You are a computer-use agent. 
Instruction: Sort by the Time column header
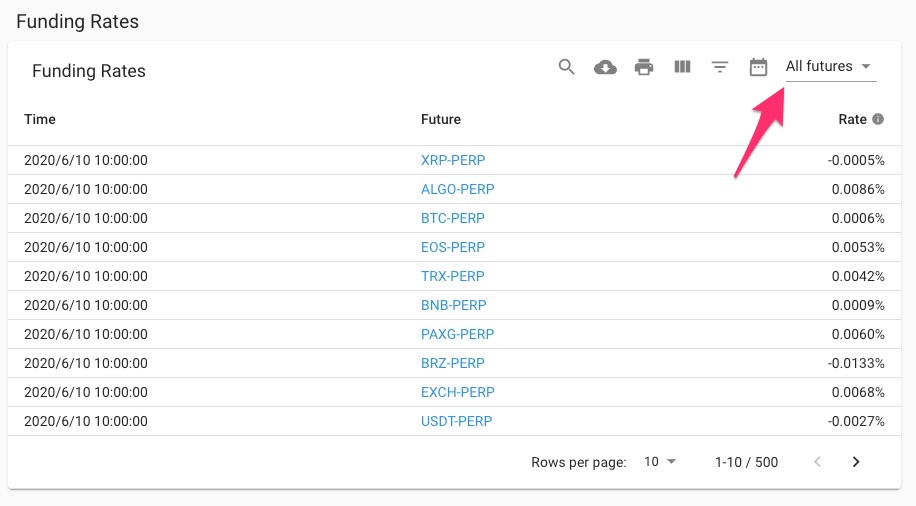point(40,119)
